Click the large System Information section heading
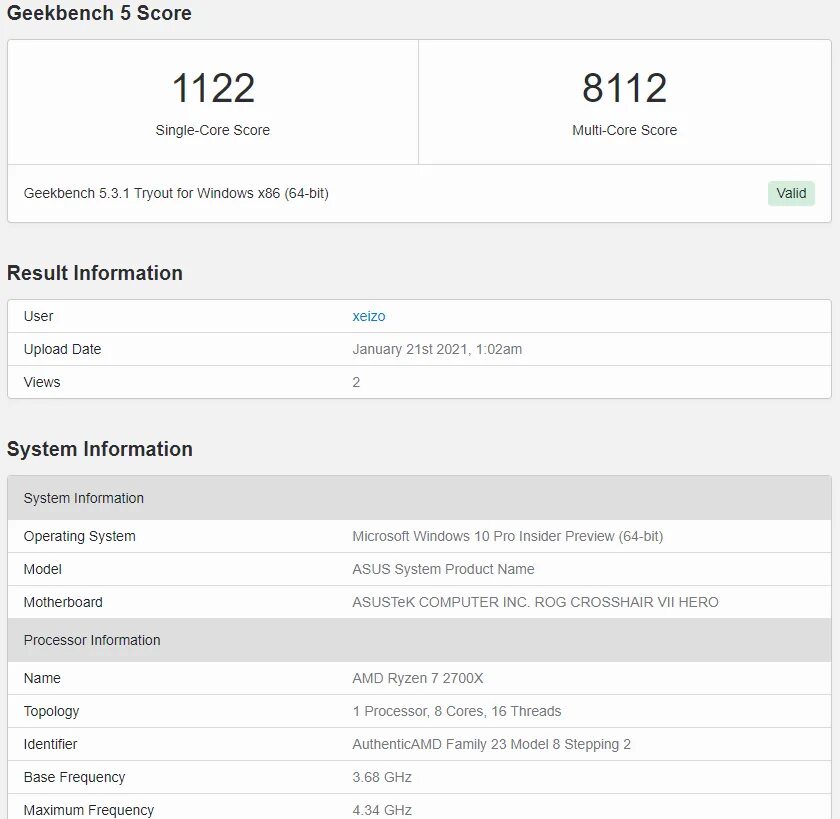 pos(100,449)
